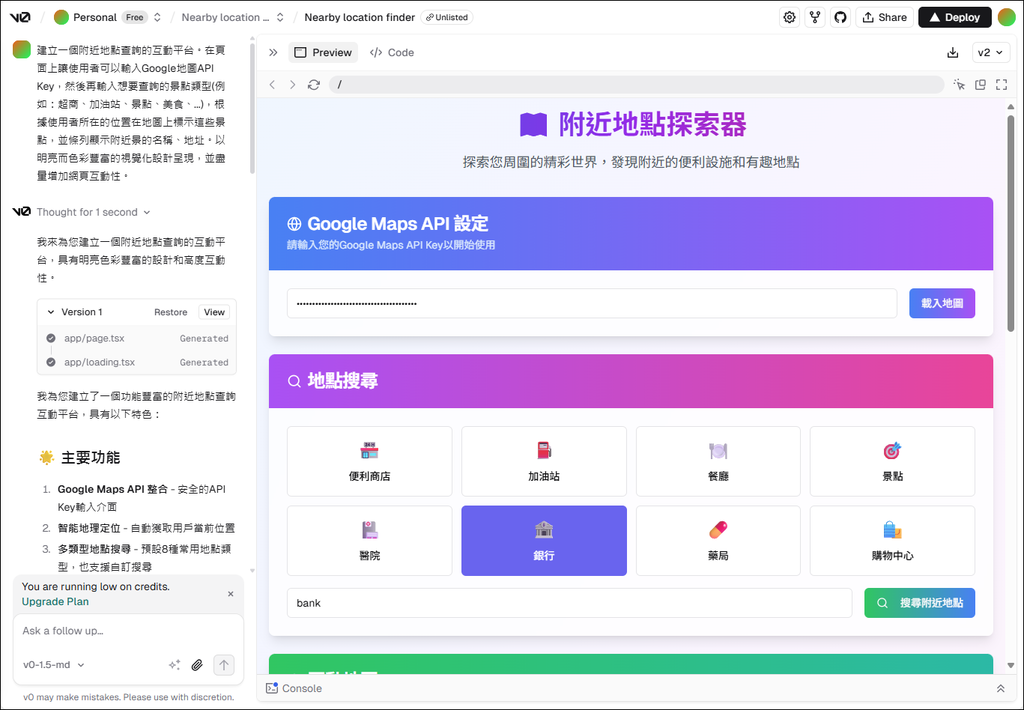Open app/loading.tsx generated file
The width and height of the screenshot is (1024, 710).
(99, 362)
